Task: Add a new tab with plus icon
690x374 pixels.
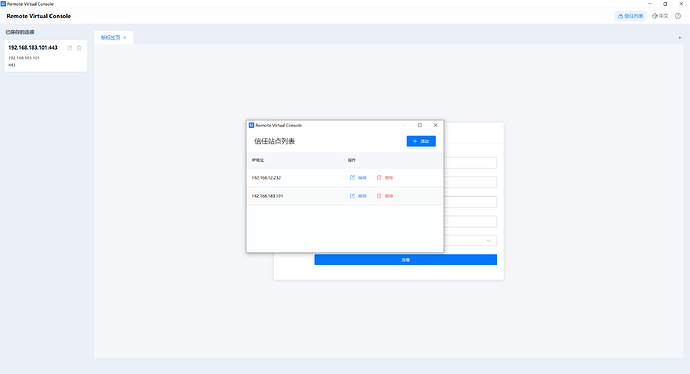Action: pos(679,38)
